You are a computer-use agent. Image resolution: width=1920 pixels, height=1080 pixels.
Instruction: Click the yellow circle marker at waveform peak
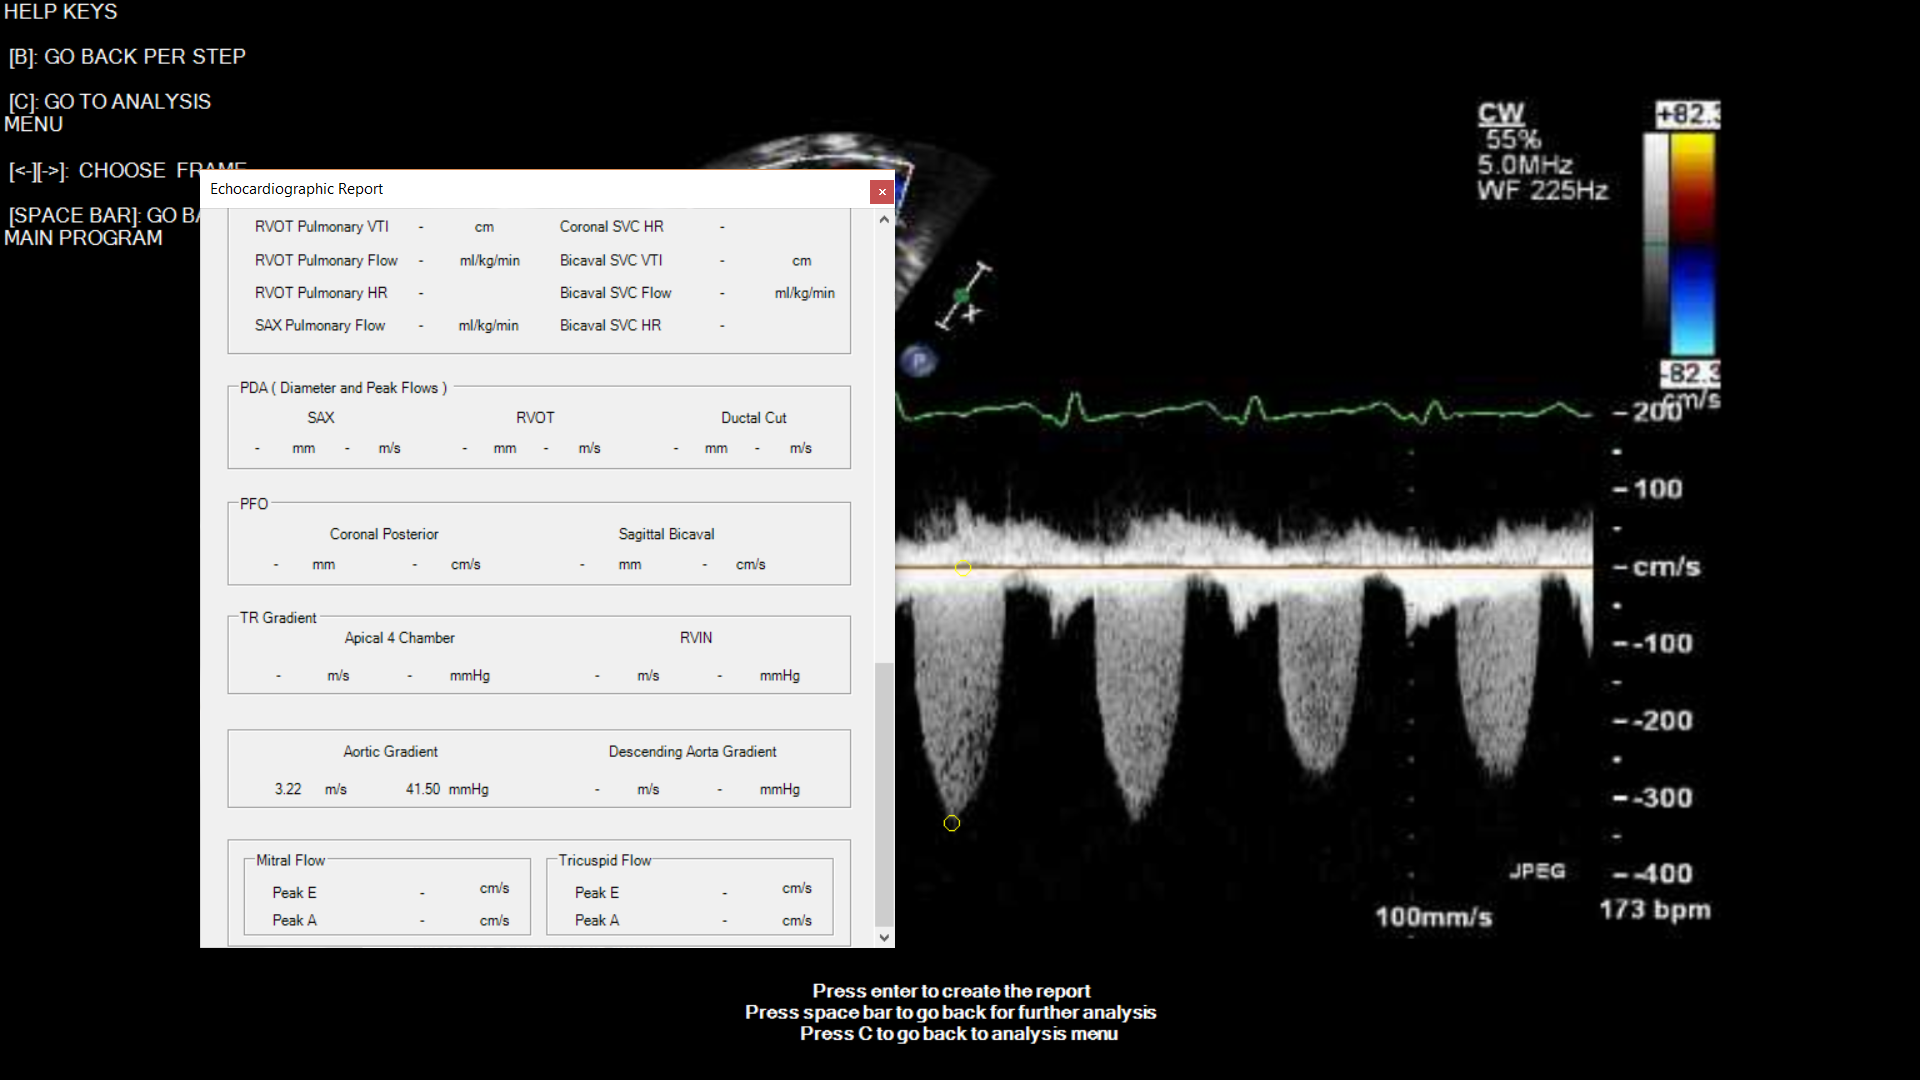click(x=952, y=823)
